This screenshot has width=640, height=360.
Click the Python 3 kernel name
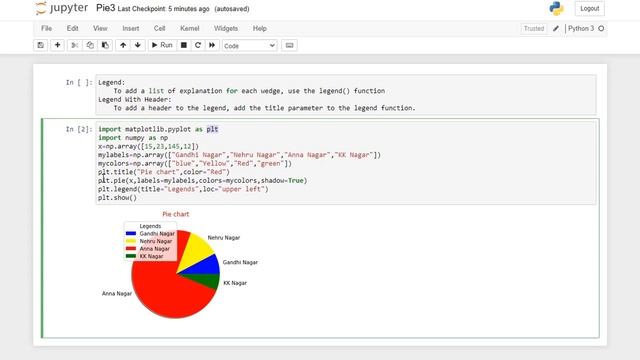581,29
